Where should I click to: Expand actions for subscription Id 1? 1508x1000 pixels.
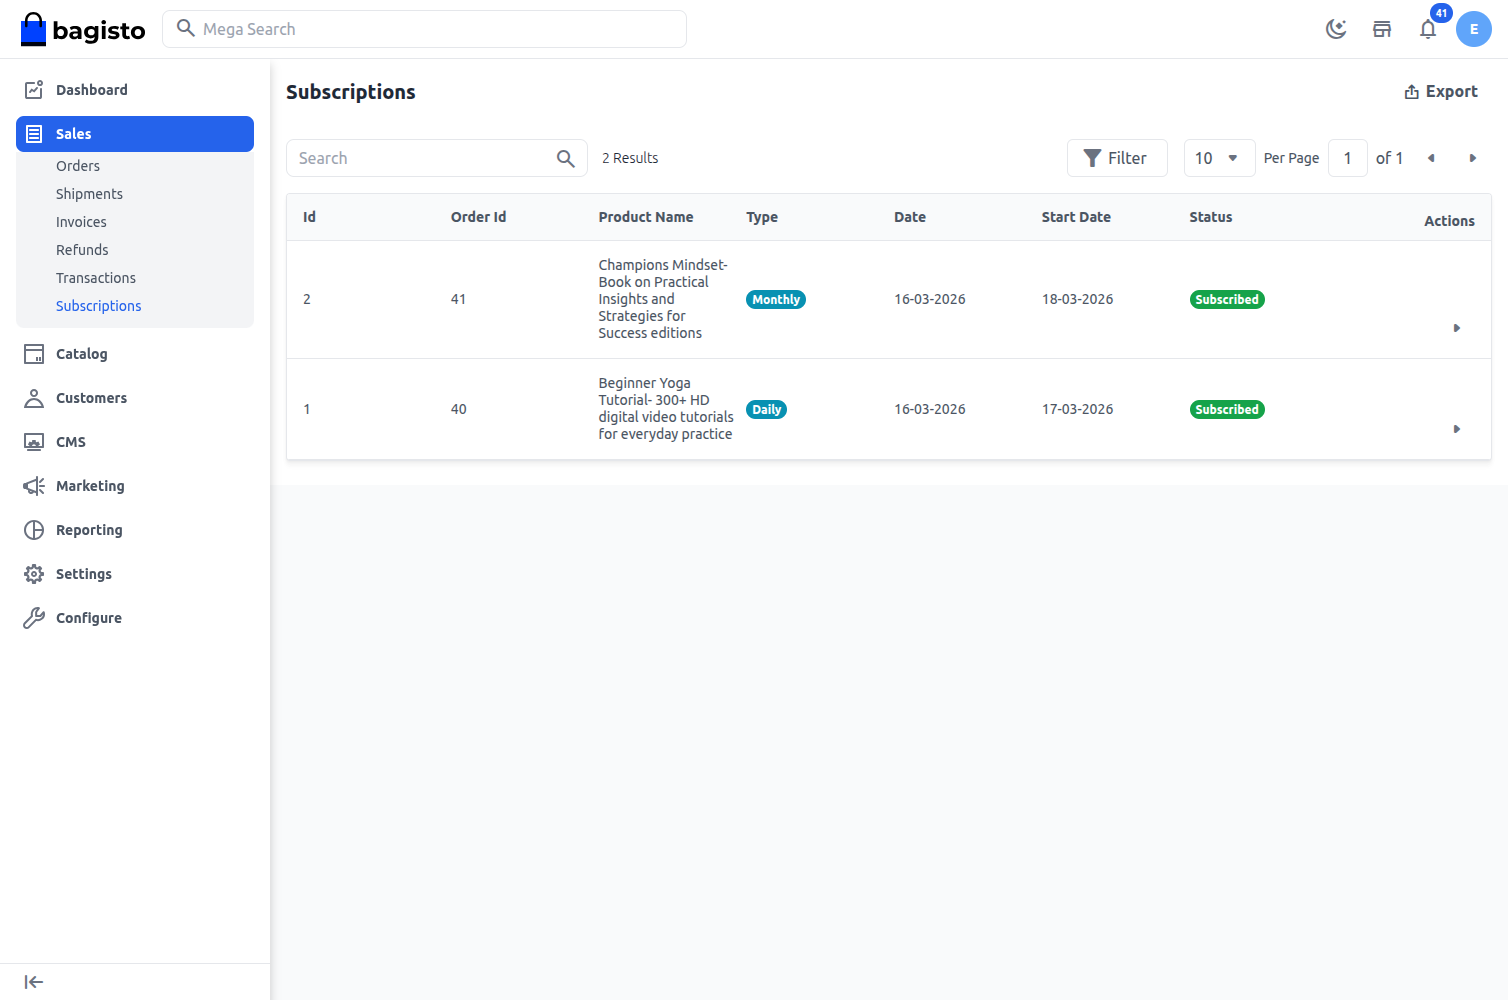pyautogui.click(x=1457, y=428)
